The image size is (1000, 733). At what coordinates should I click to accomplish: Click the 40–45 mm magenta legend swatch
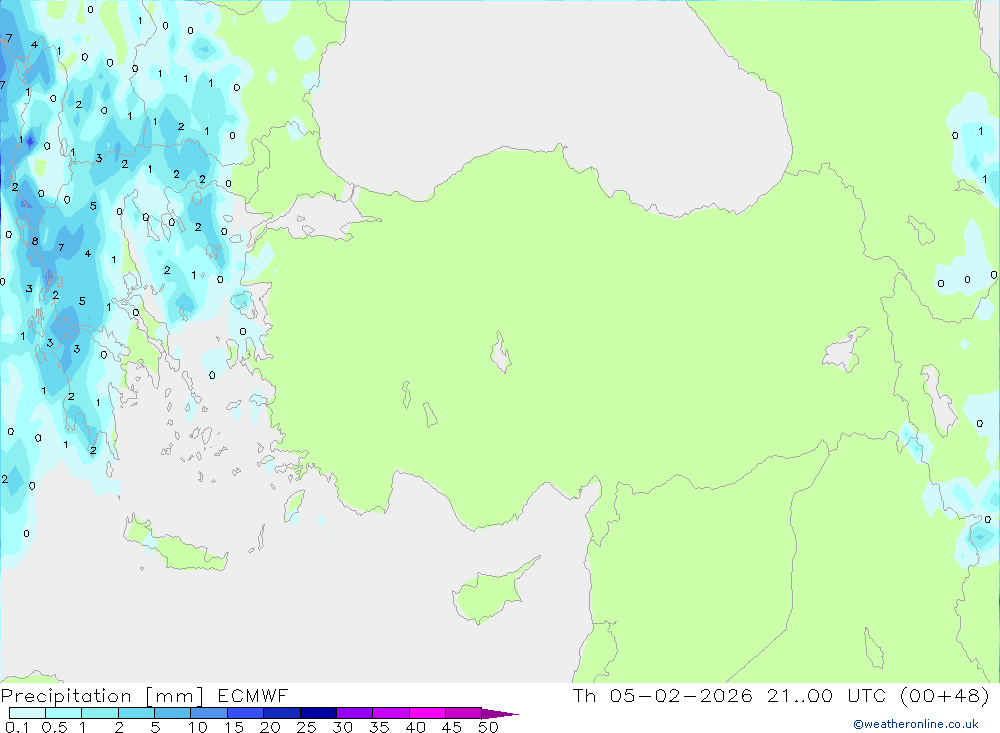427,713
